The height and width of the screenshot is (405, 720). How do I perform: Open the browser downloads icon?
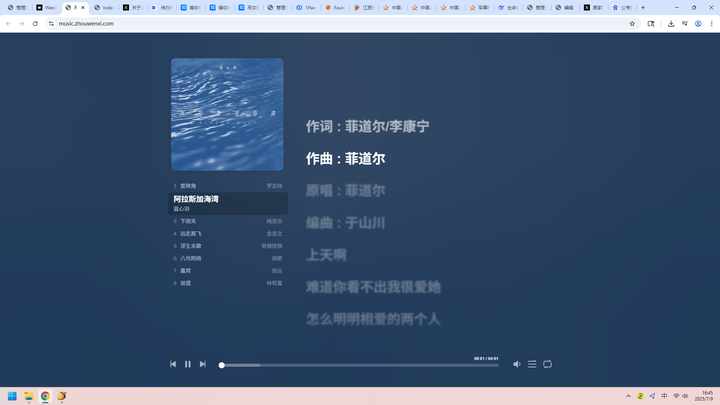671,23
